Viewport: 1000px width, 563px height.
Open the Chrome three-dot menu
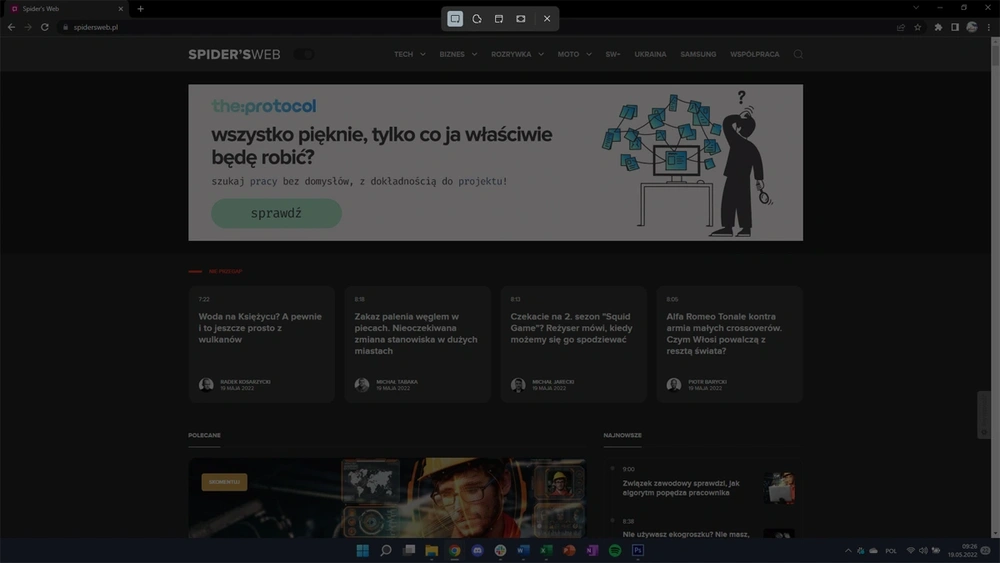tap(989, 27)
